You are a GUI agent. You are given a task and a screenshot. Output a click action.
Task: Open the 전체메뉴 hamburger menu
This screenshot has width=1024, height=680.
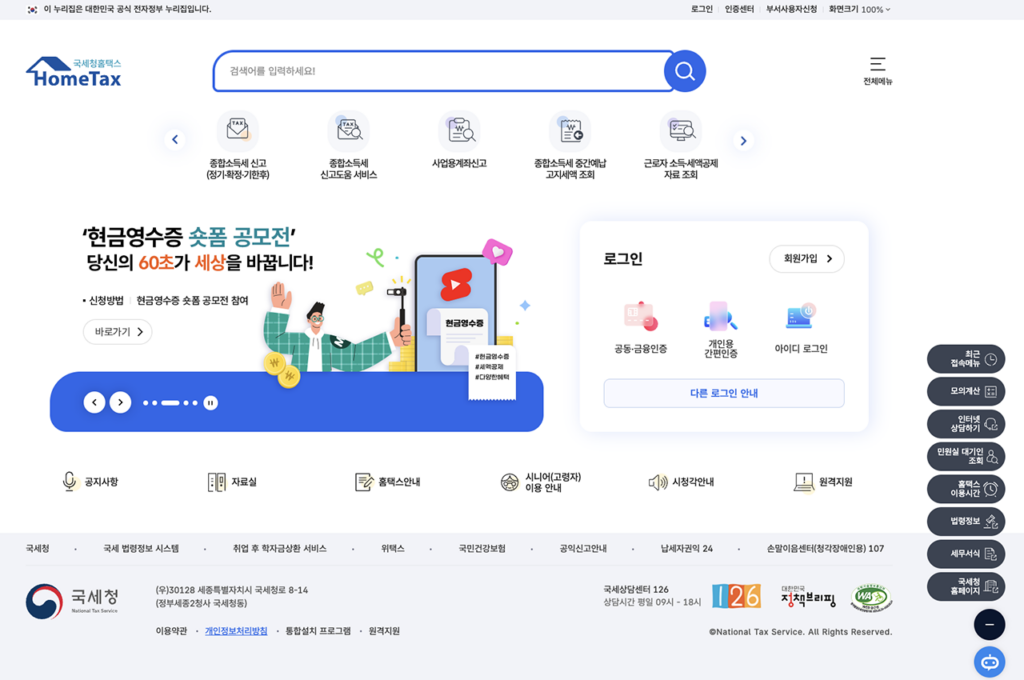[x=877, y=71]
